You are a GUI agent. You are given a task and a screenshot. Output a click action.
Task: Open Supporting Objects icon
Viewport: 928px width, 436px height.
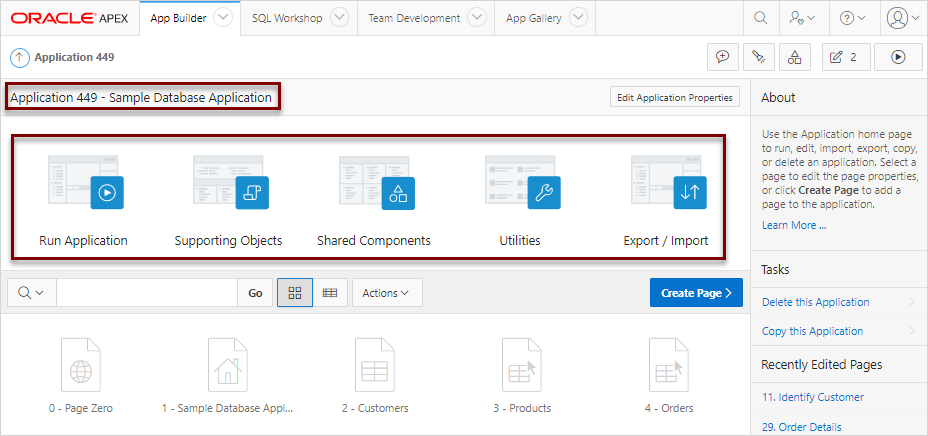click(231, 182)
